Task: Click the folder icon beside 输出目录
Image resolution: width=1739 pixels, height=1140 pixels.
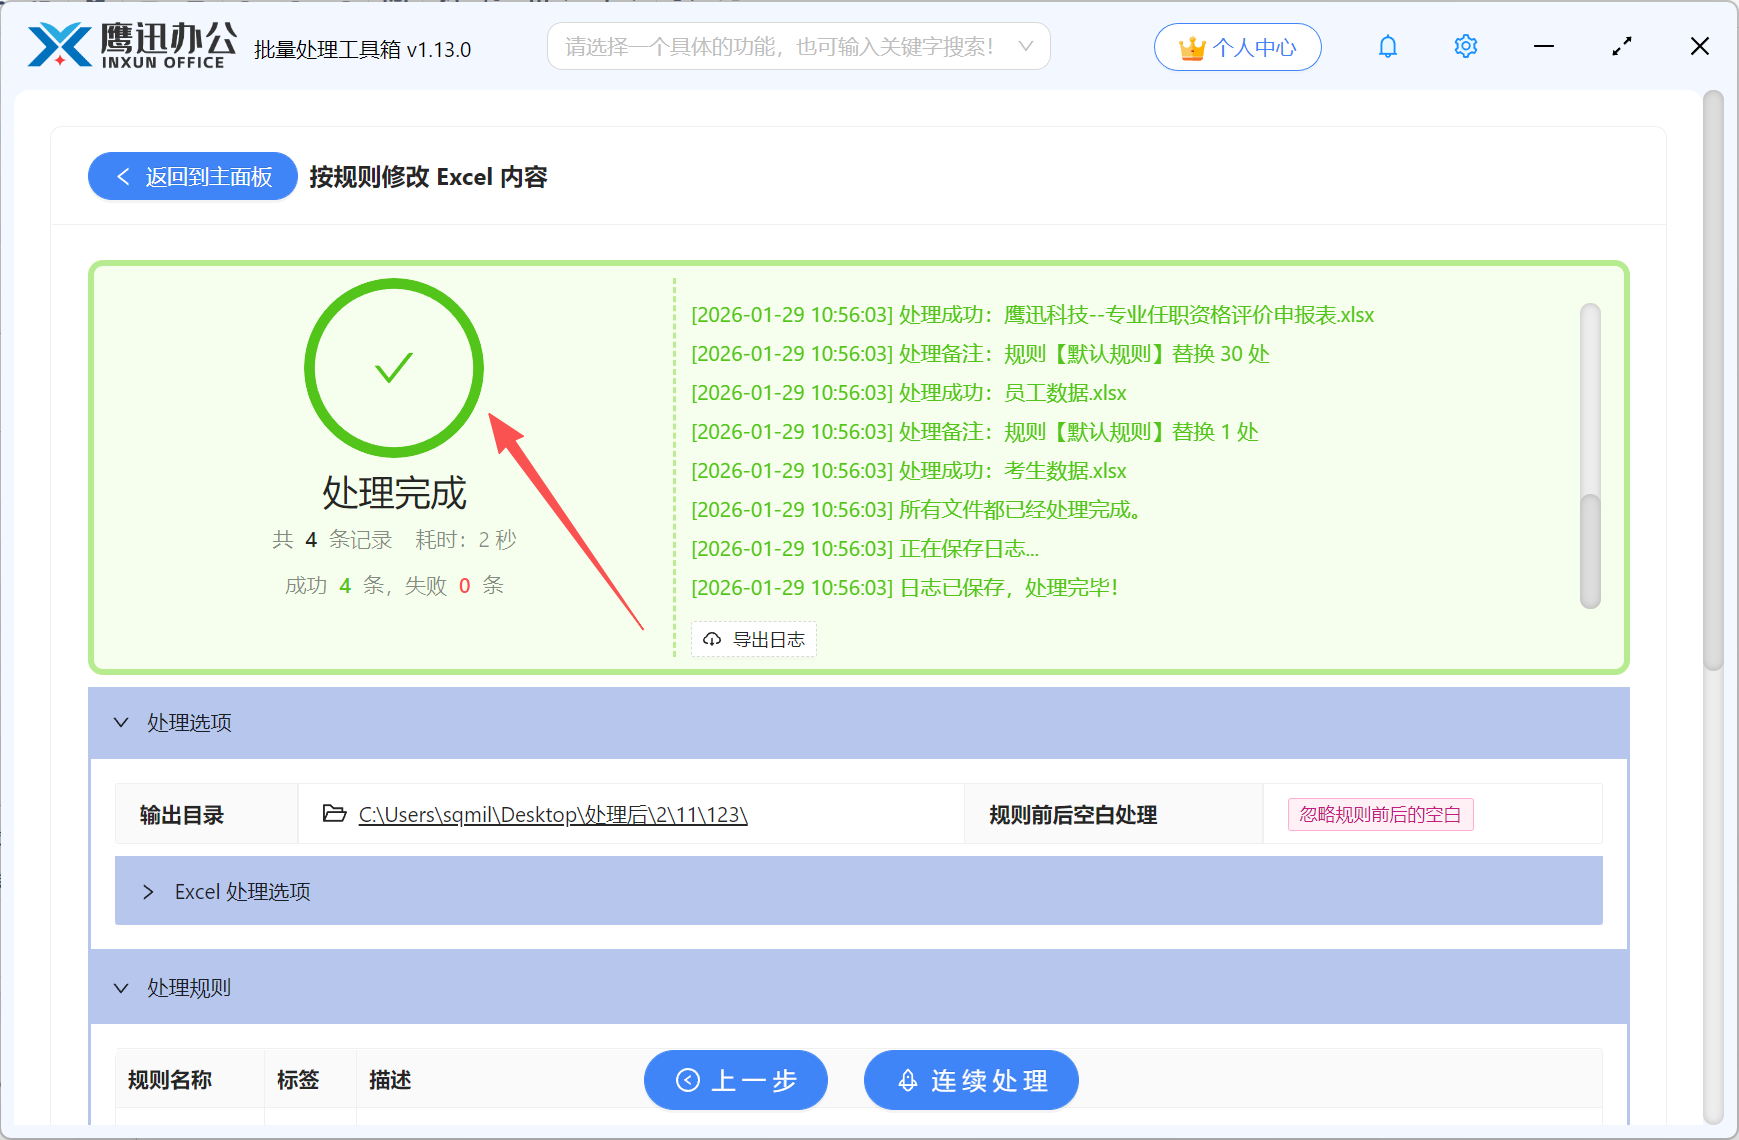Action: tap(334, 814)
